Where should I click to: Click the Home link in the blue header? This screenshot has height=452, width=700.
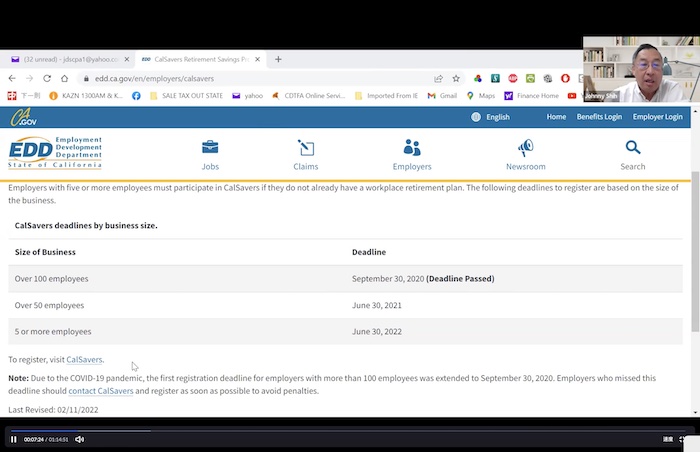pos(556,117)
